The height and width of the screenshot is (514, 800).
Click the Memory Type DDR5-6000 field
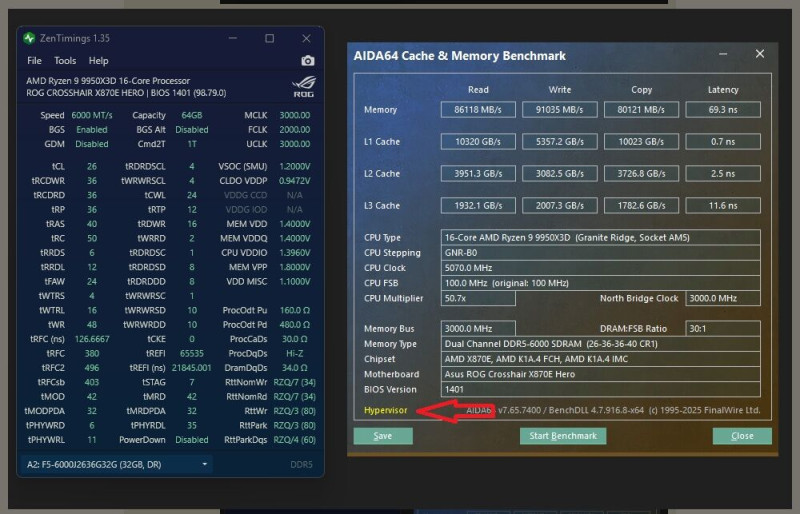click(x=601, y=344)
